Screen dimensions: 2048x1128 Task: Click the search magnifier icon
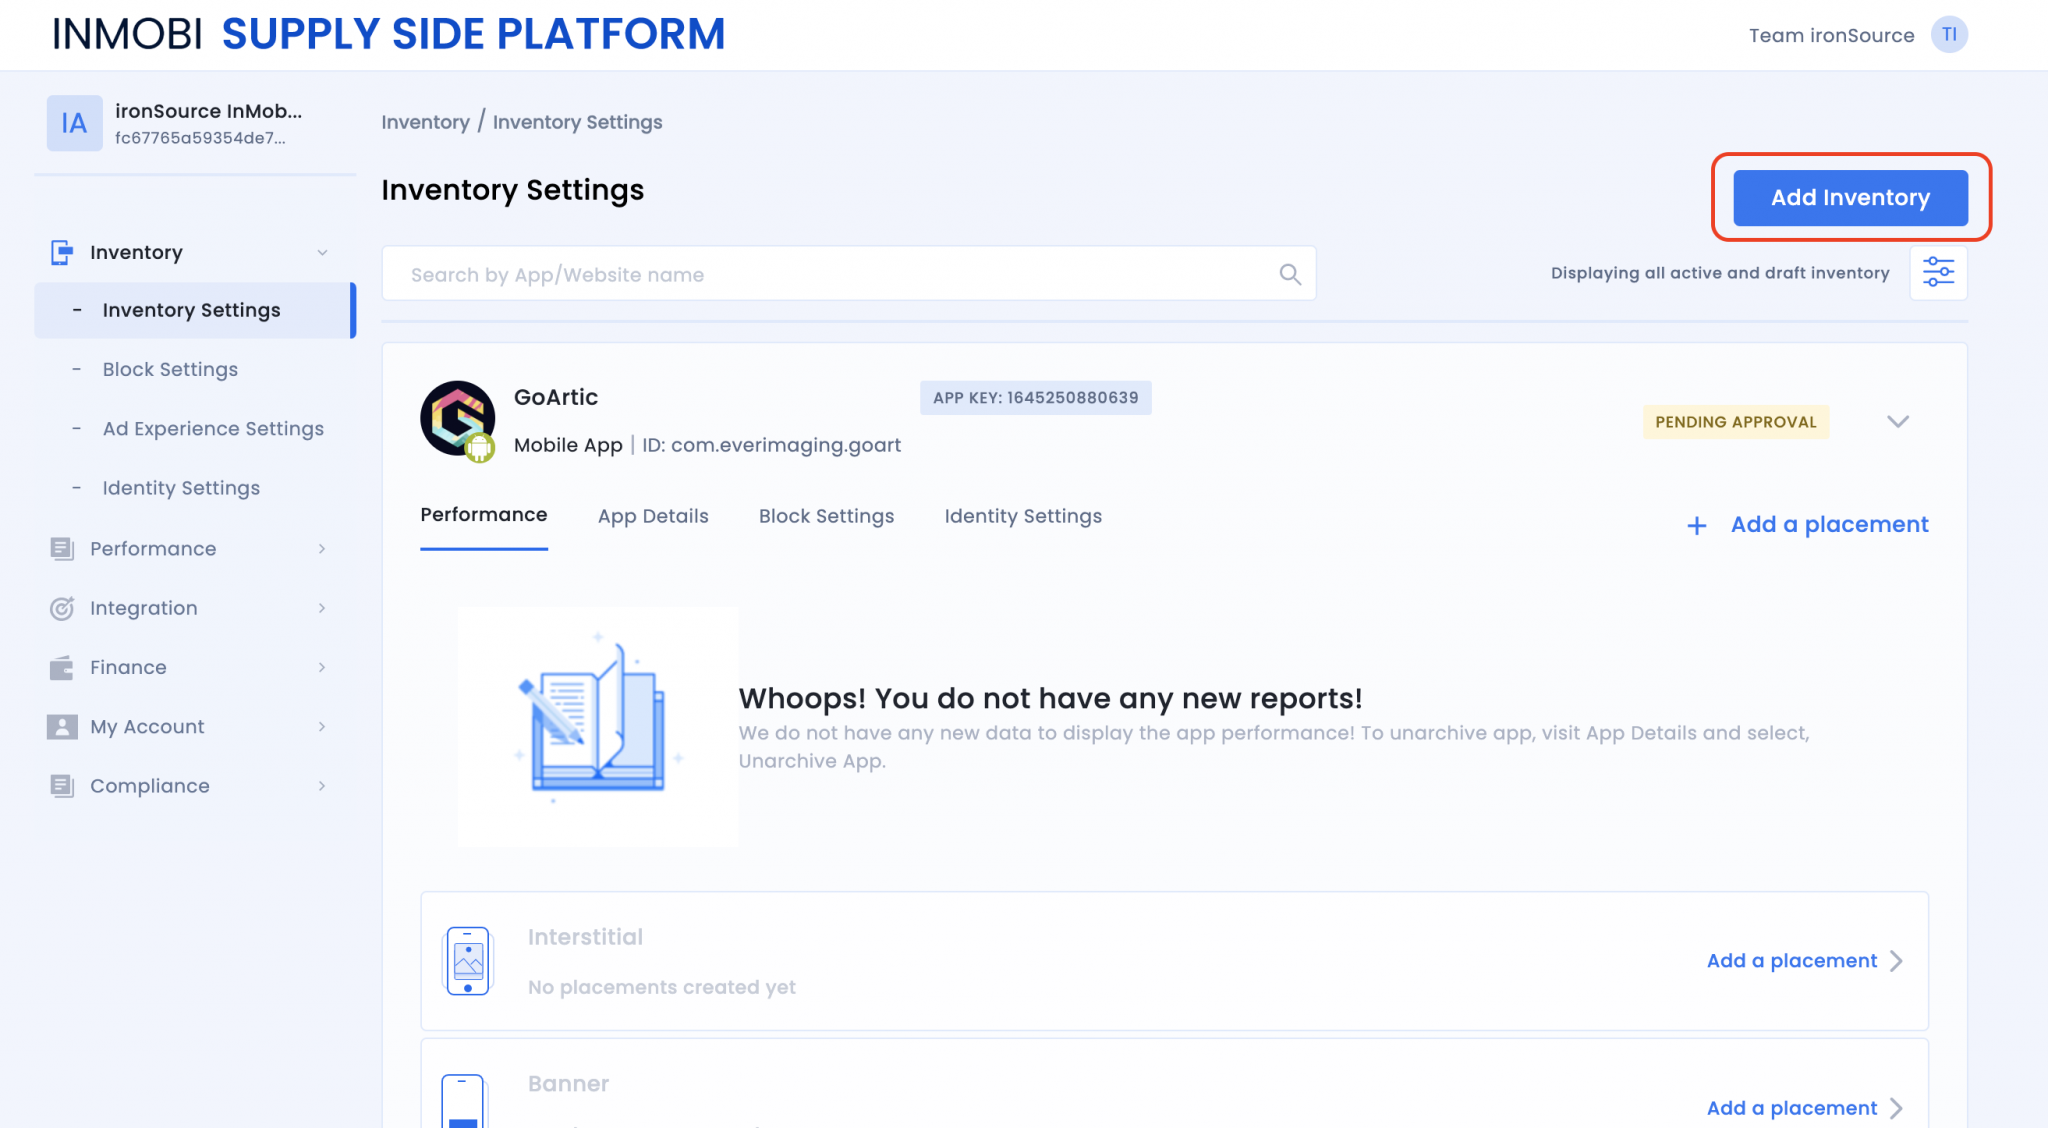pyautogui.click(x=1289, y=273)
